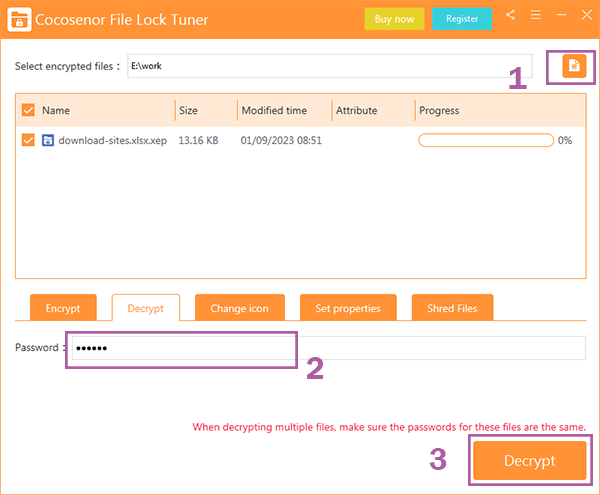
Task: Open the share icon in title bar
Action: [510, 15]
